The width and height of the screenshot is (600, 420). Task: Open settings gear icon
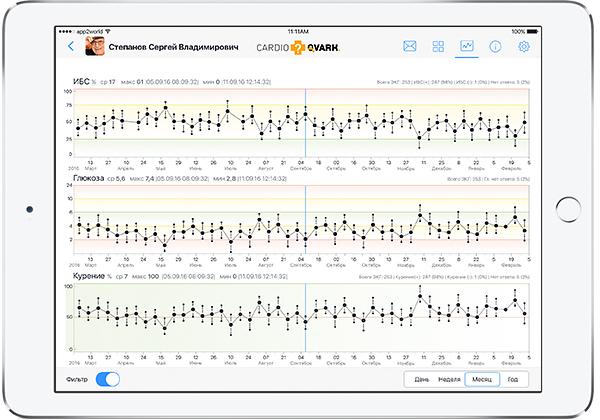pos(524,46)
